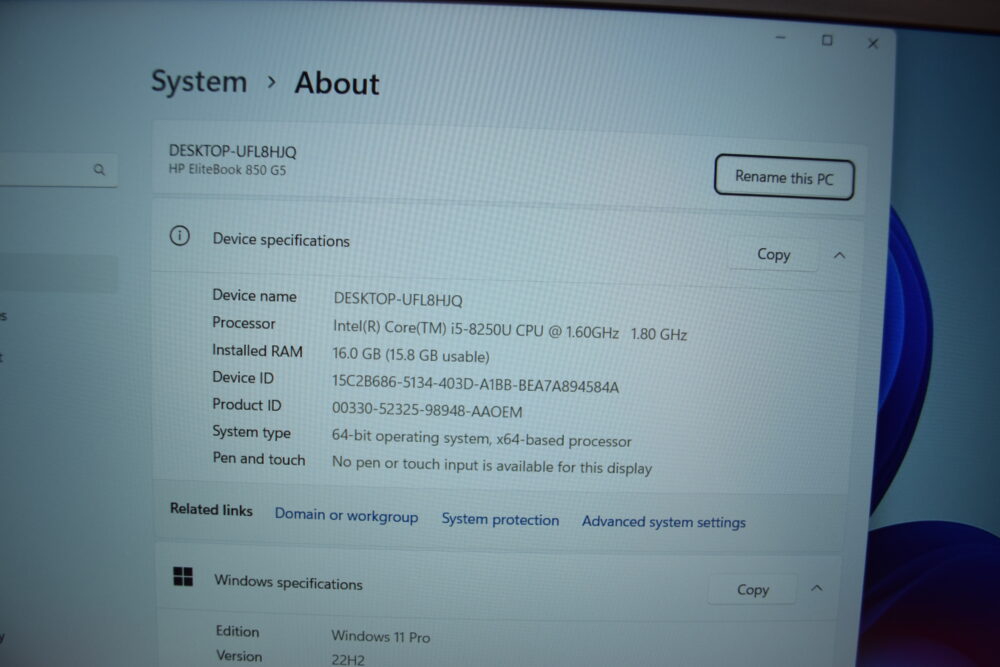Minimize the Settings window
The image size is (1000, 667).
pyautogui.click(x=781, y=38)
